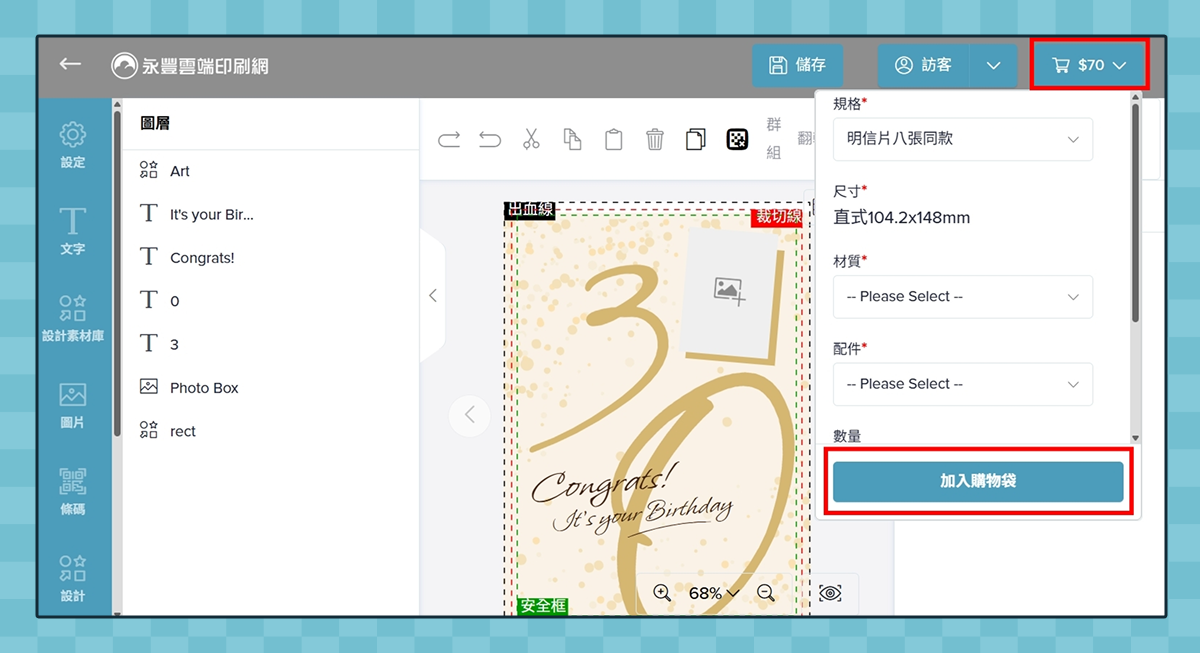Click the clipboard paste icon

pos(614,139)
